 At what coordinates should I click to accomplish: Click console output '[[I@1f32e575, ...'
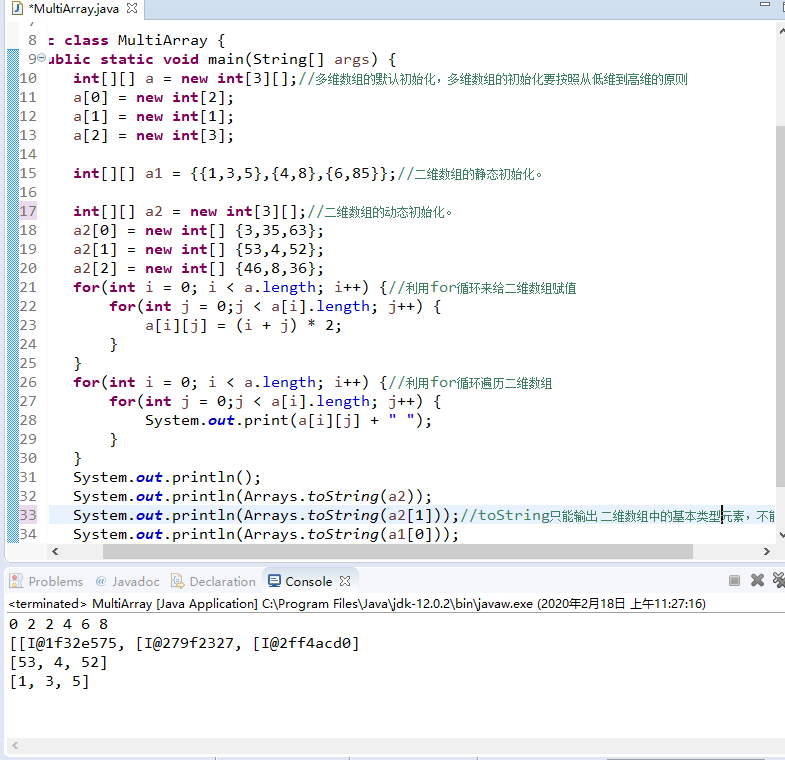pyautogui.click(x=184, y=643)
